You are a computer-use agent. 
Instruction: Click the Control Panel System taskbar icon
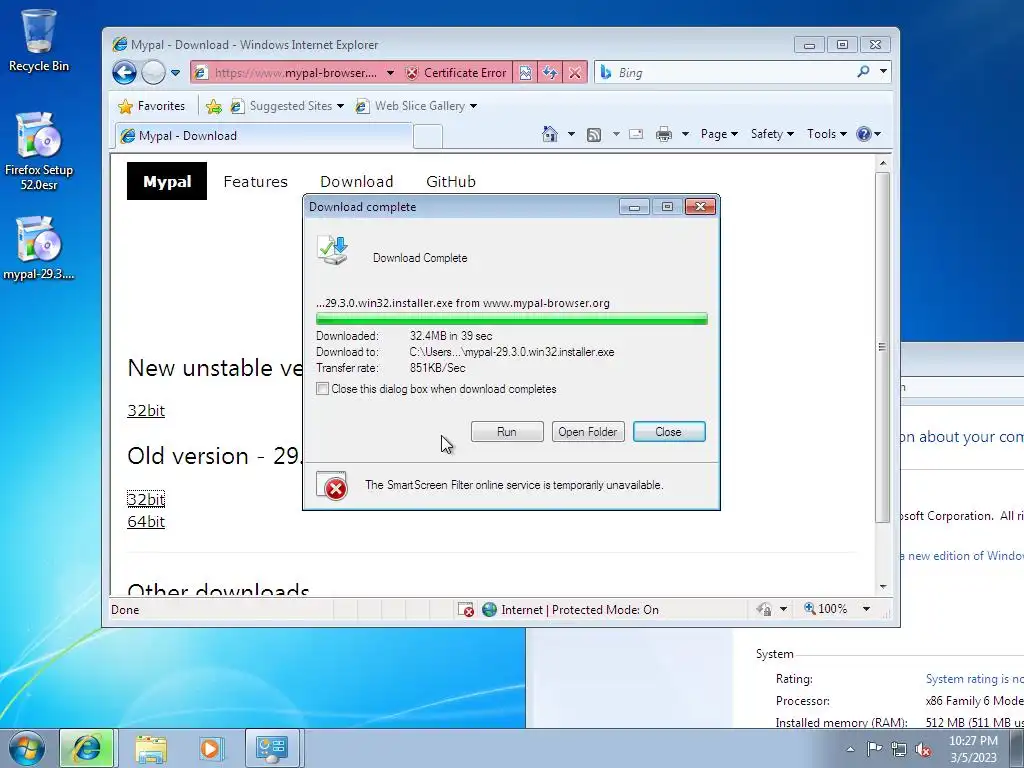[x=272, y=748]
